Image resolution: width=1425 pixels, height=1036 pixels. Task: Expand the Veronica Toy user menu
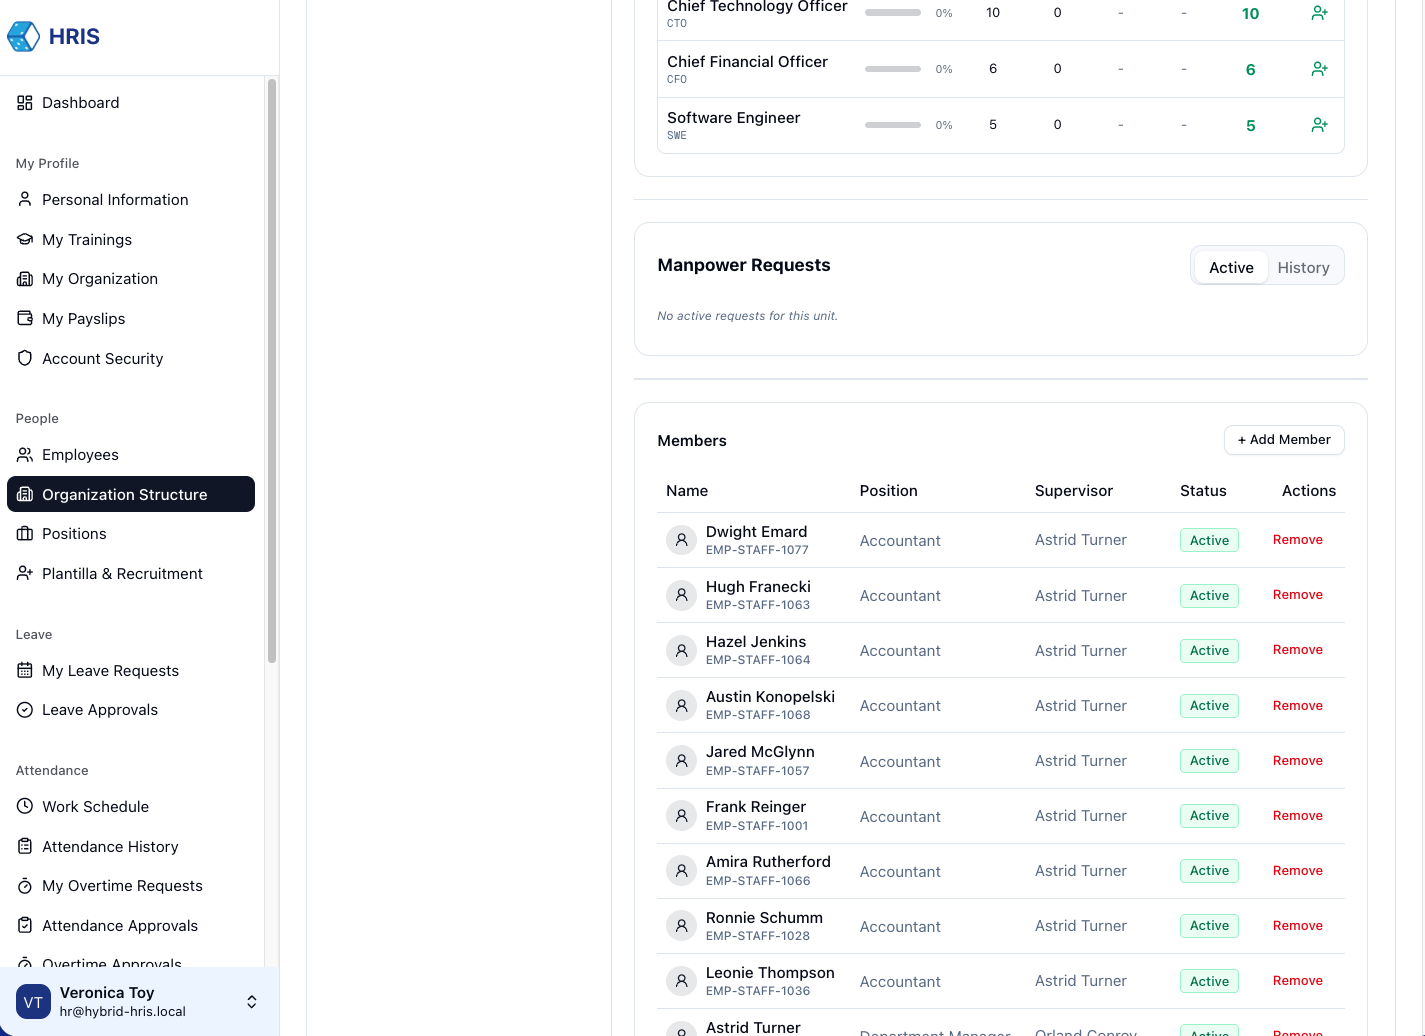click(x=252, y=1001)
